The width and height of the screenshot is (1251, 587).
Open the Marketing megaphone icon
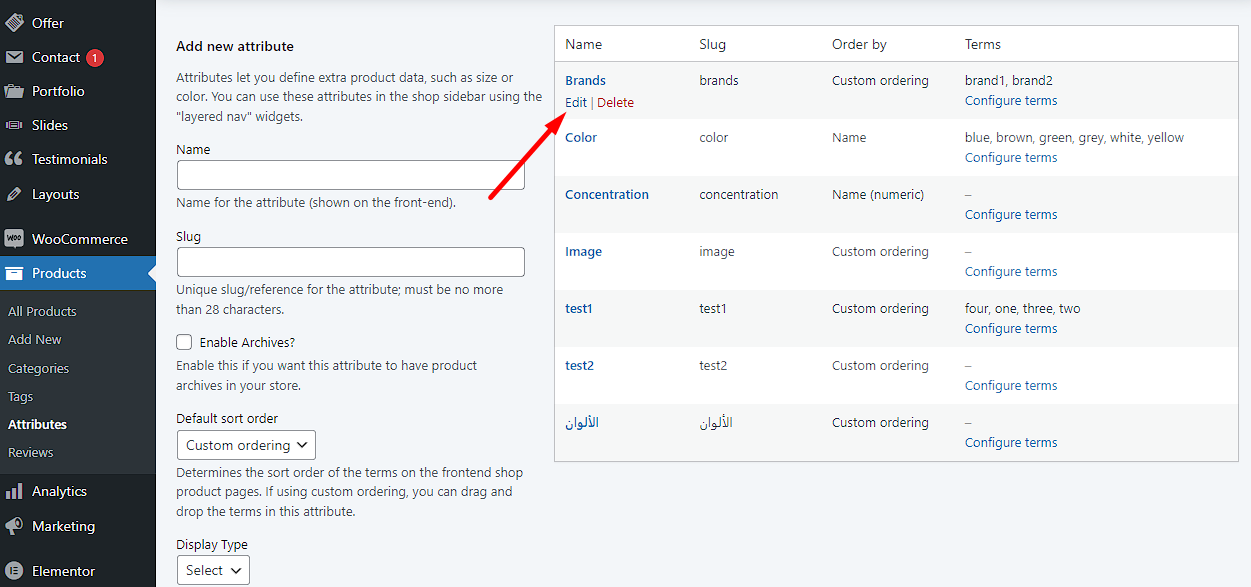pyautogui.click(x=14, y=526)
